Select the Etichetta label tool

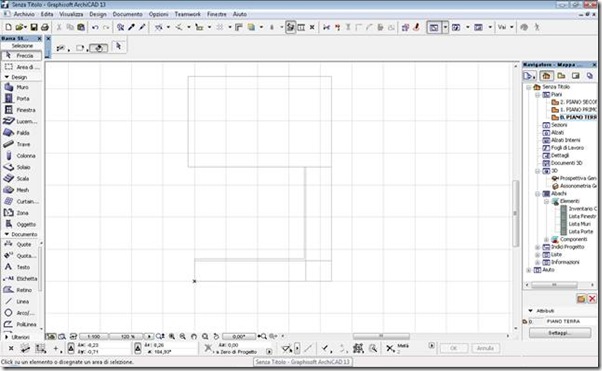click(x=21, y=278)
